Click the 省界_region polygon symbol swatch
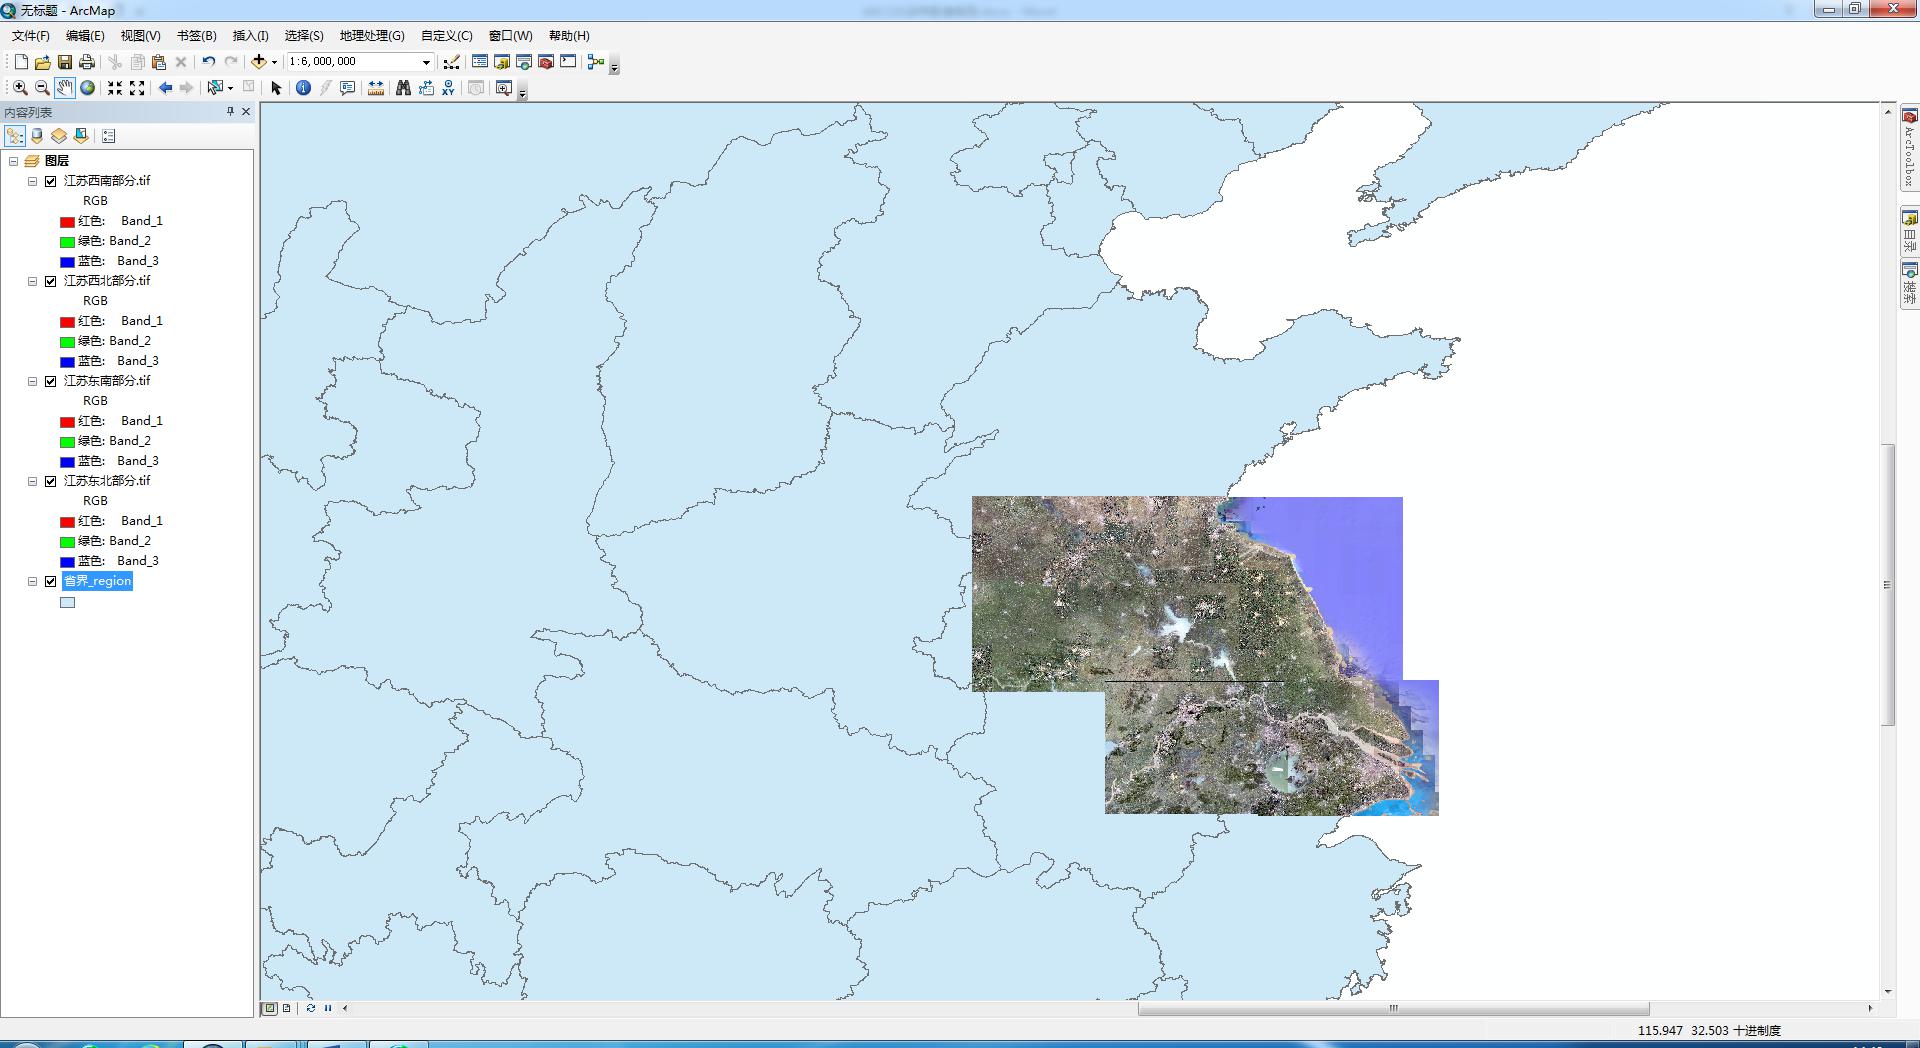This screenshot has height=1048, width=1920. pyautogui.click(x=68, y=603)
